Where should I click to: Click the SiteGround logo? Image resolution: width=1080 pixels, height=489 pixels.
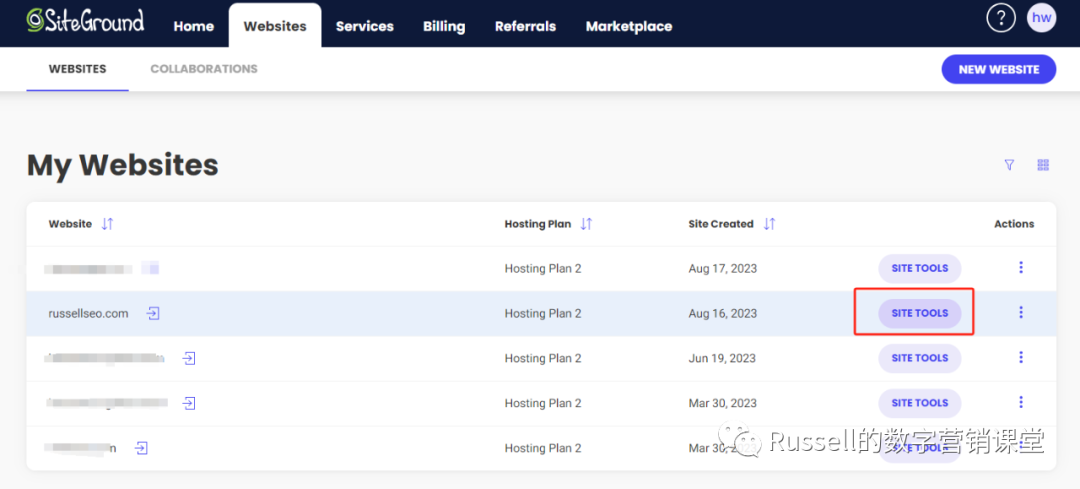(85, 21)
